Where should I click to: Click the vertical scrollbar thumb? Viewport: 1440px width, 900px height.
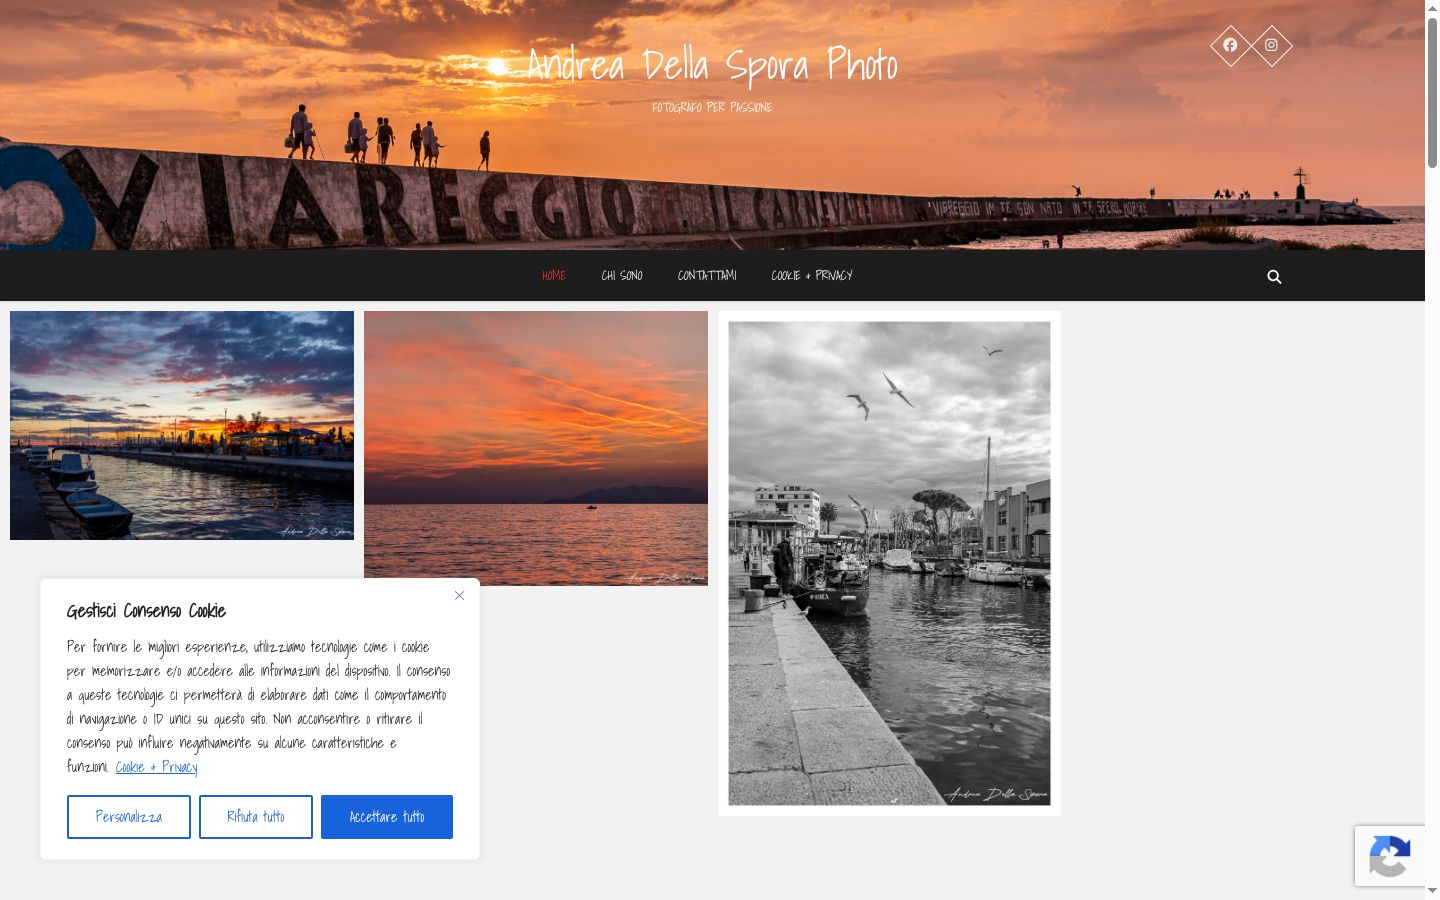click(x=1432, y=92)
